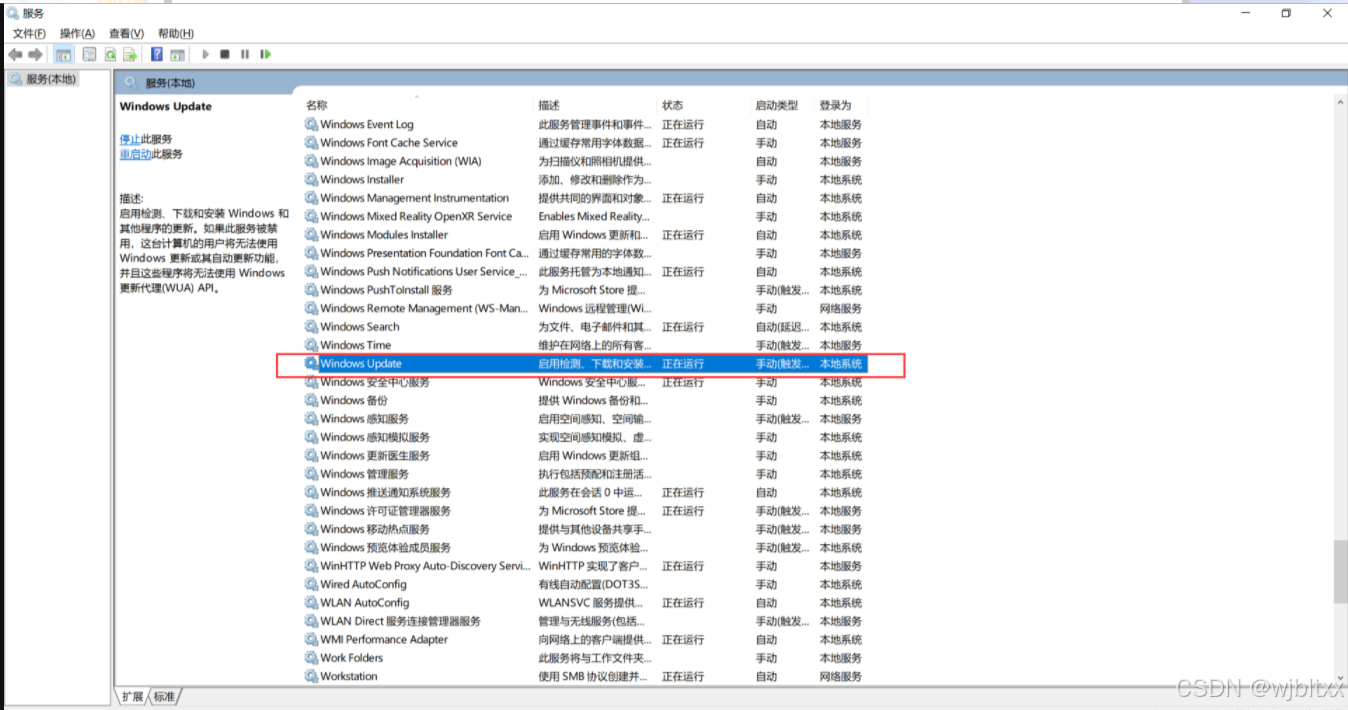The height and width of the screenshot is (710, 1348).
Task: Select the Windows 预览体验成员服务 row
Action: coord(585,547)
